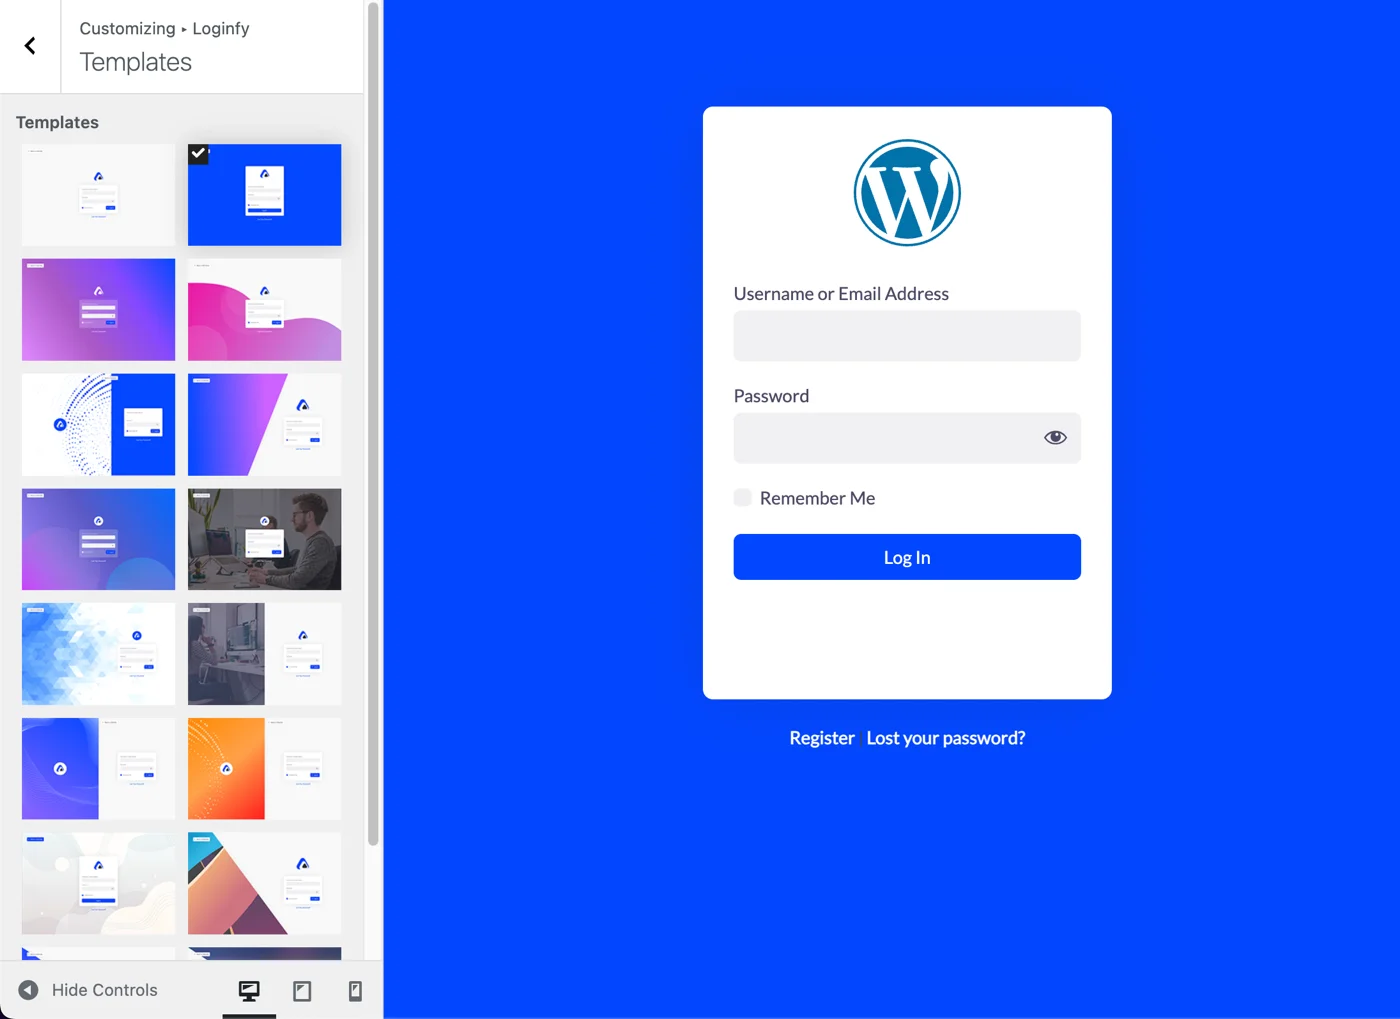The image size is (1400, 1019).
Task: Check the Remember Me checkbox
Action: coord(742,497)
